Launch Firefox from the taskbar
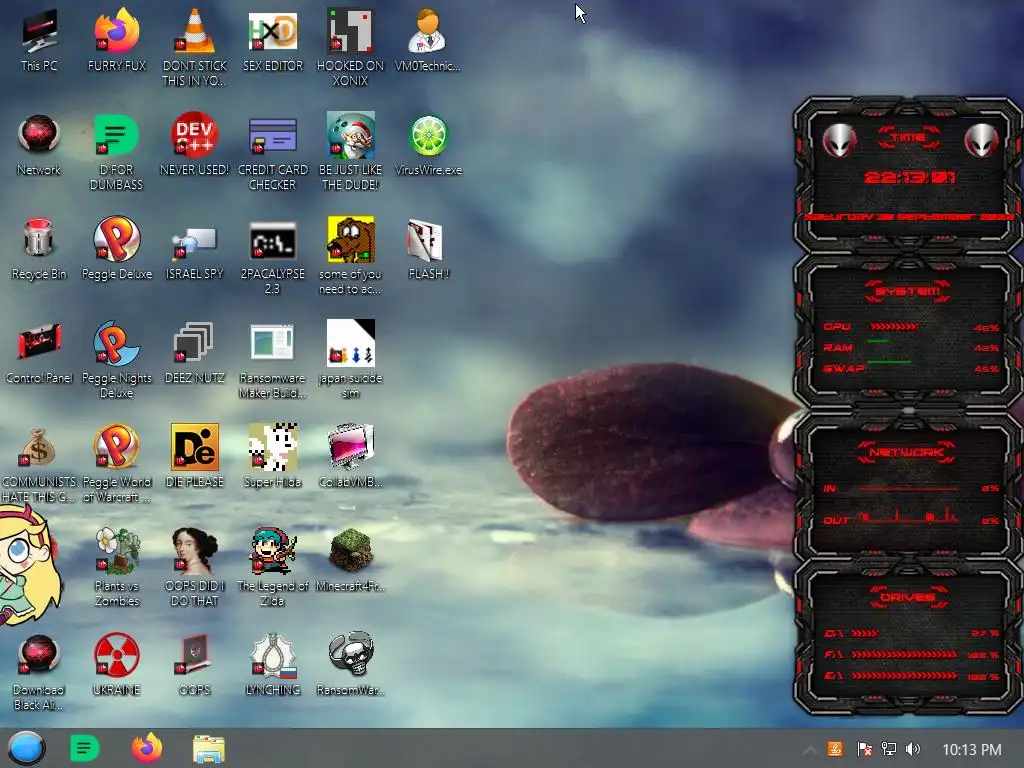 [x=147, y=748]
